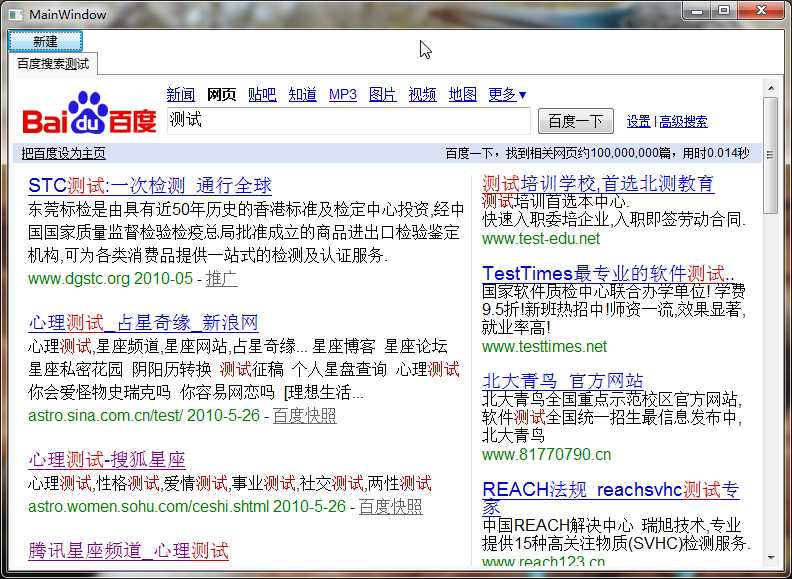Open the 视频 category link
This screenshot has height=579, width=792.
pos(422,94)
